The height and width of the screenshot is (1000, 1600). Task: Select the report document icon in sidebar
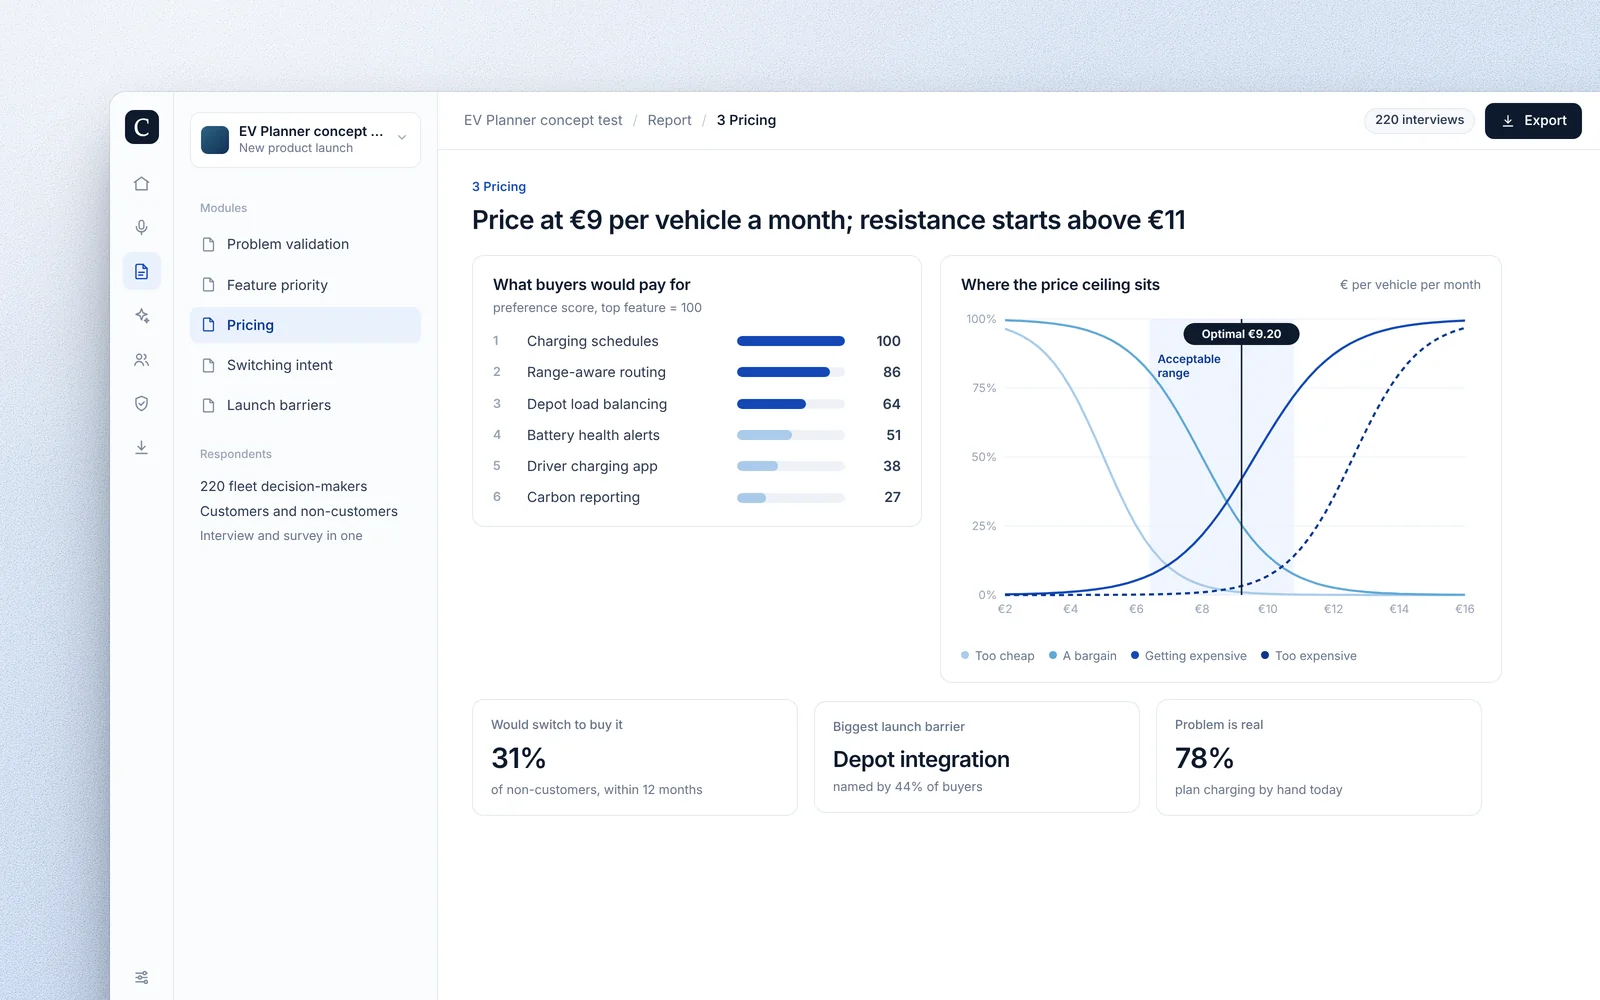tap(142, 272)
